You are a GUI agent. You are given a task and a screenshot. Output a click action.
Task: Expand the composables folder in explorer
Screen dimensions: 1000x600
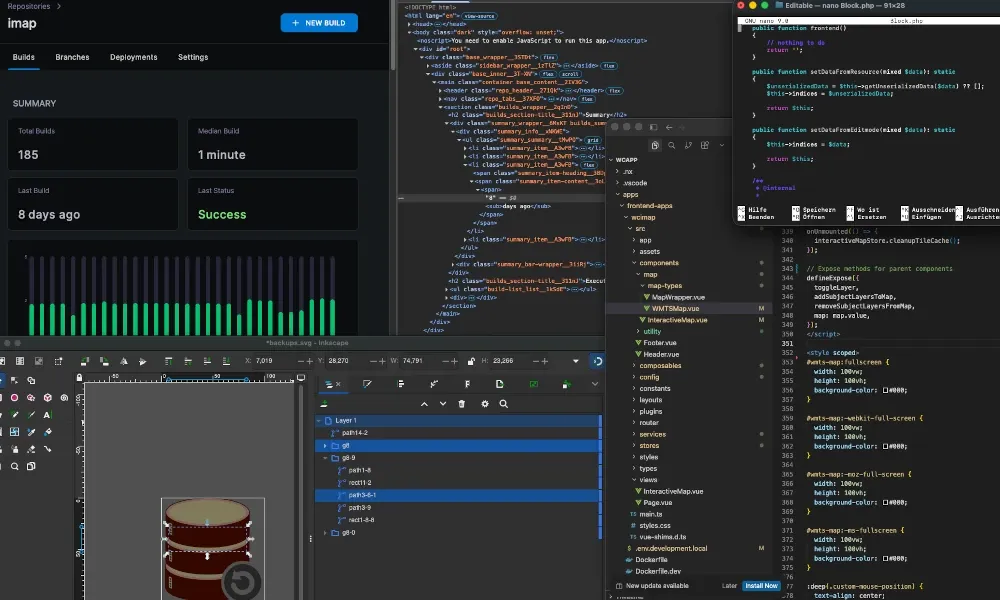point(660,366)
